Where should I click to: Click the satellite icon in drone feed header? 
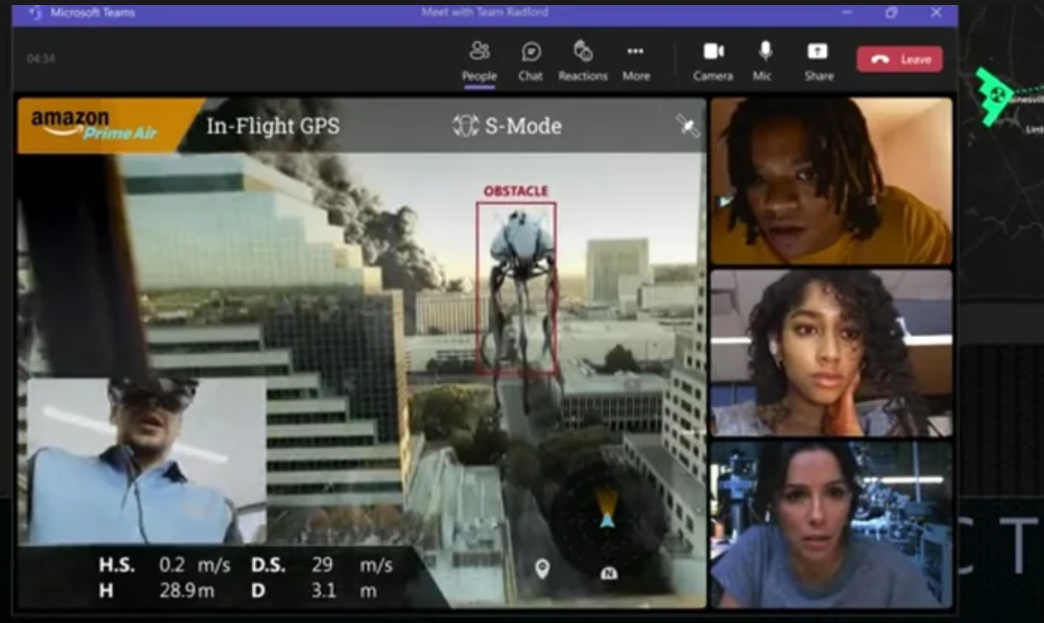point(687,125)
